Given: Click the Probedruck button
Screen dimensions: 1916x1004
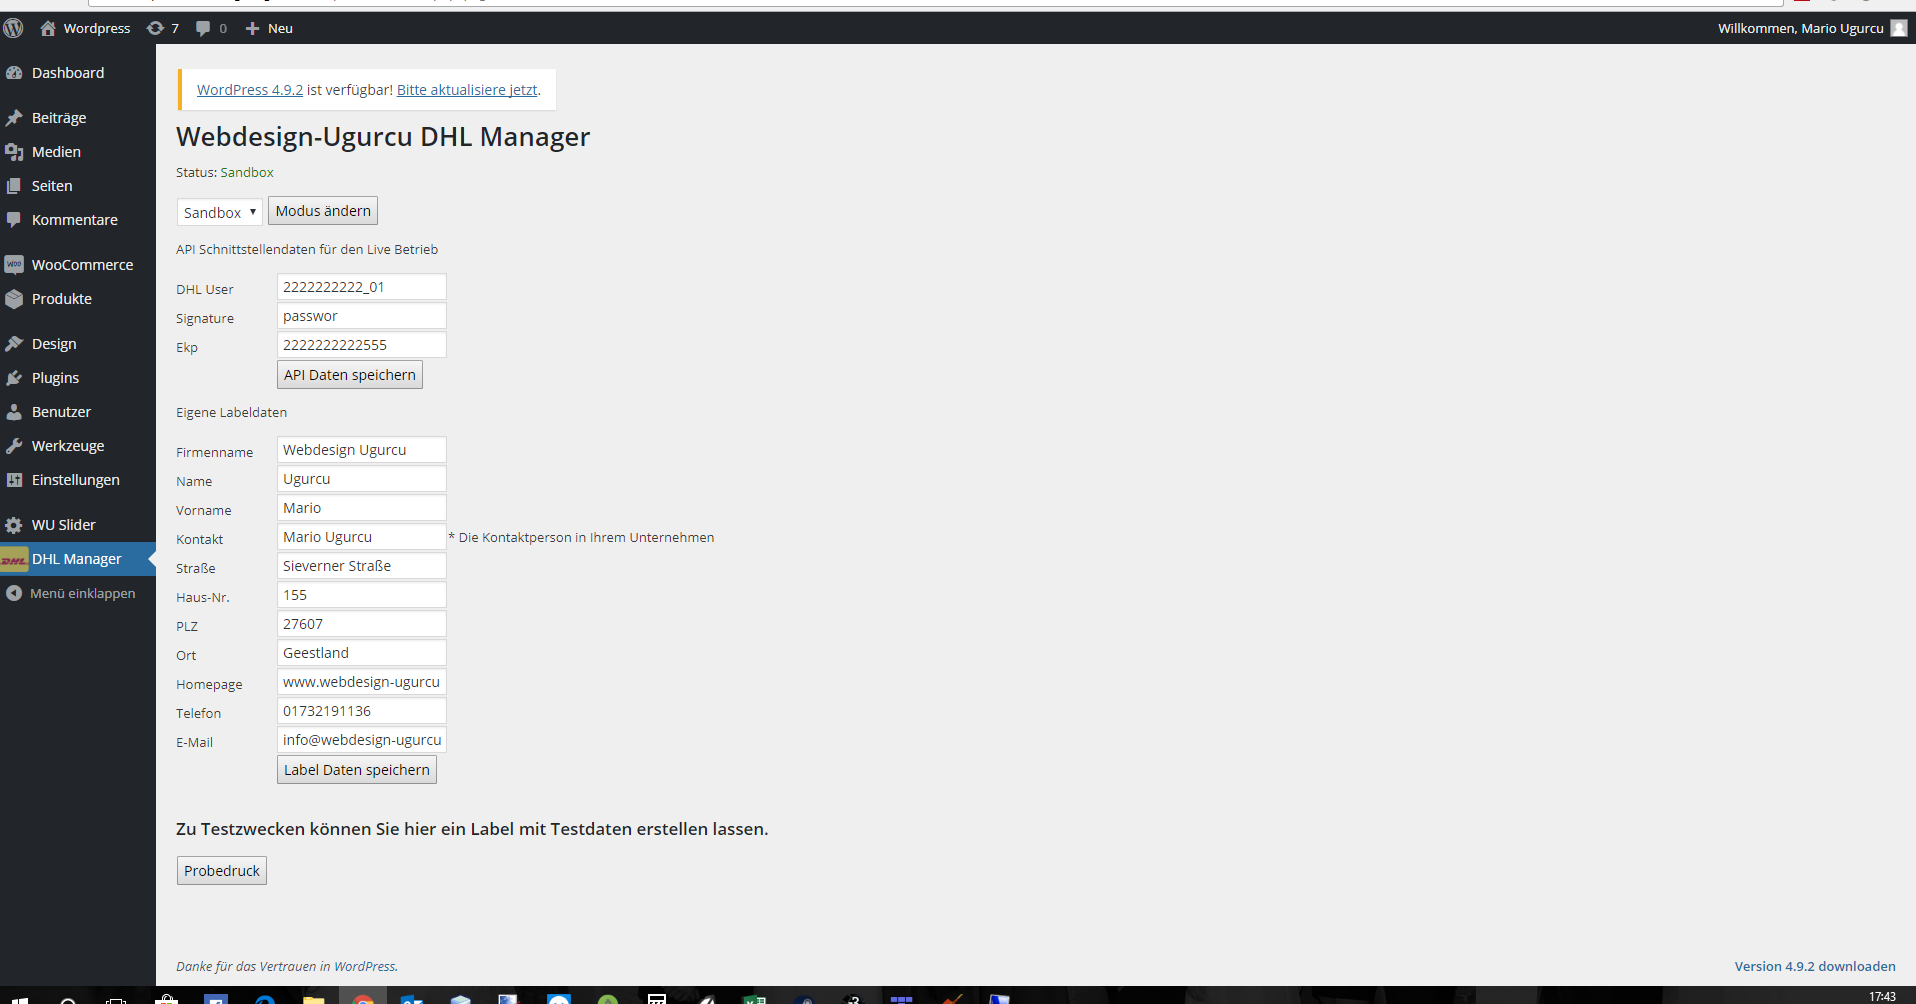Looking at the screenshot, I should (x=222, y=871).
